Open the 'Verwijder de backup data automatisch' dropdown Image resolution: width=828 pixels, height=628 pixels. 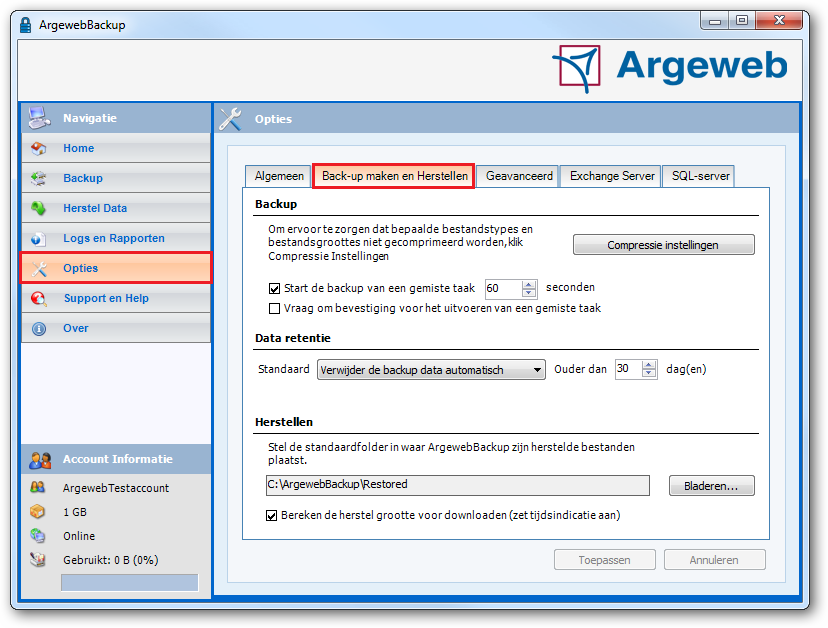coord(431,370)
